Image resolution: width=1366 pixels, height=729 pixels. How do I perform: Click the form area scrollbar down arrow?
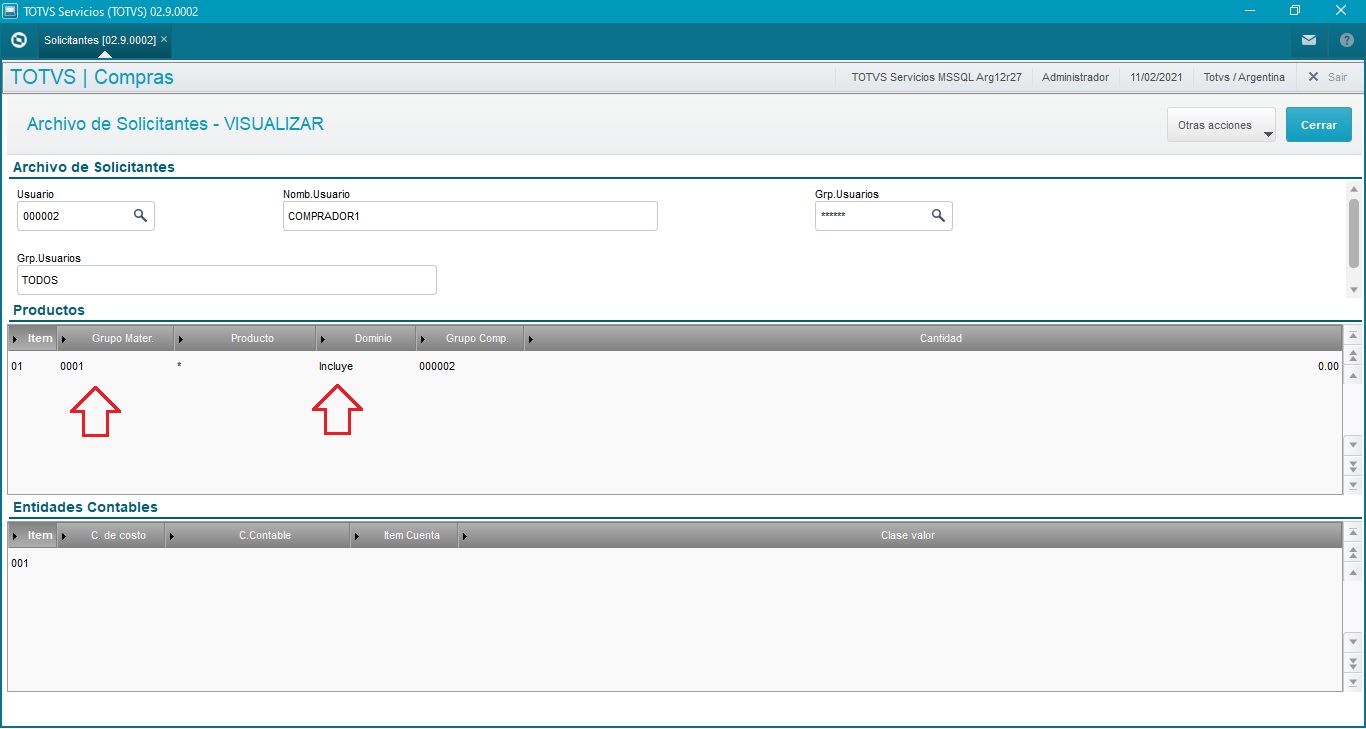[1354, 289]
